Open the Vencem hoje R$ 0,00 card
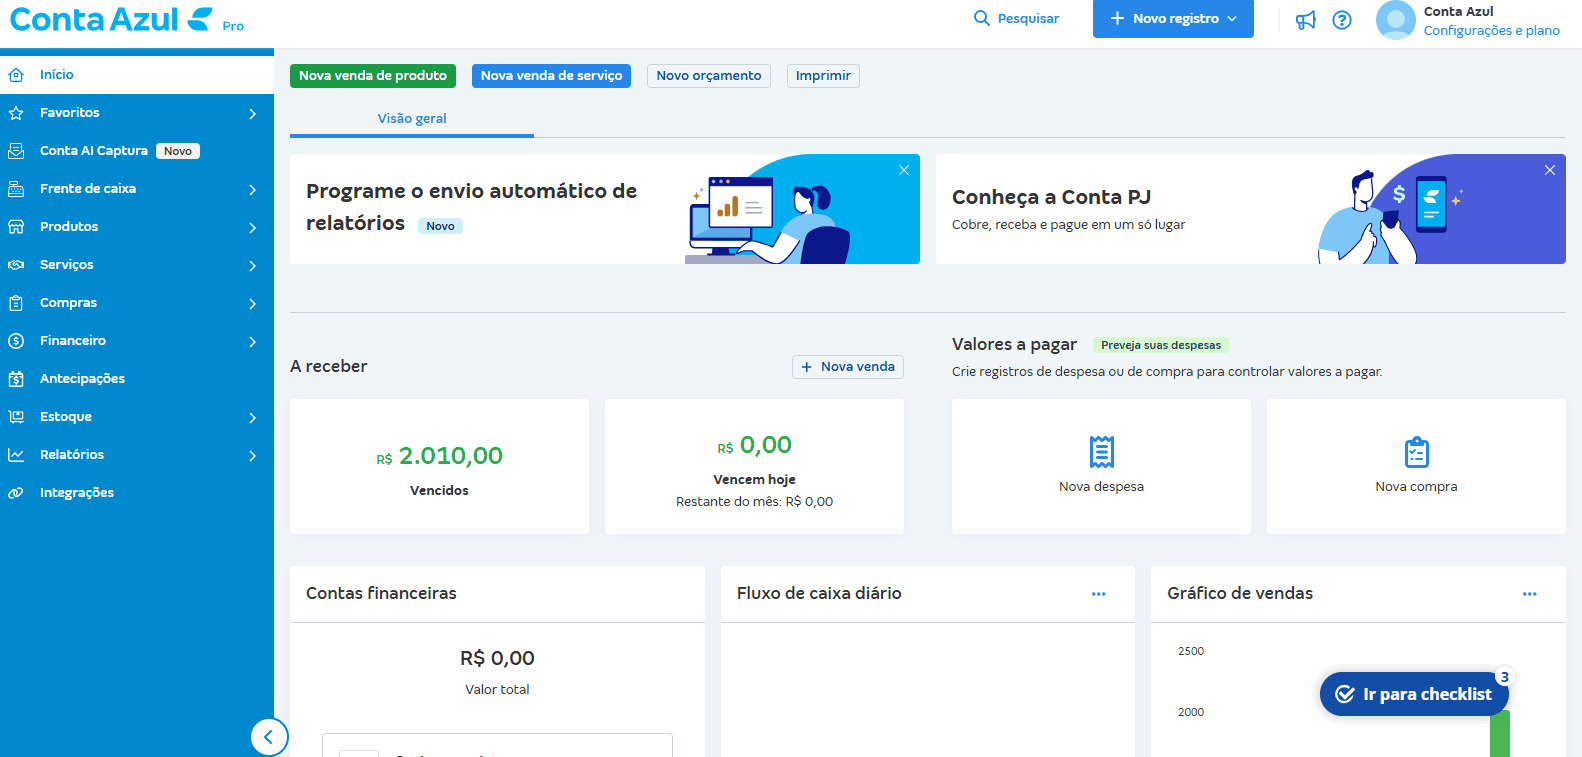The height and width of the screenshot is (757, 1582). tap(754, 467)
